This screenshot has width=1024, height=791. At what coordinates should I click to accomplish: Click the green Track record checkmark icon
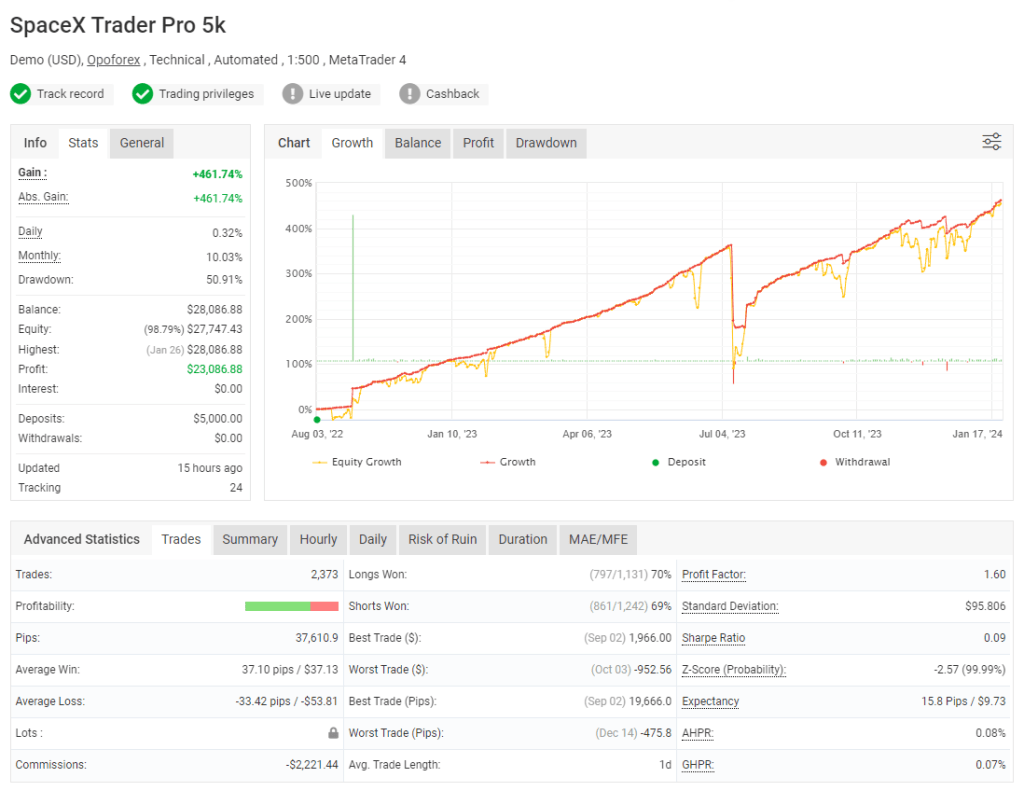(x=21, y=93)
